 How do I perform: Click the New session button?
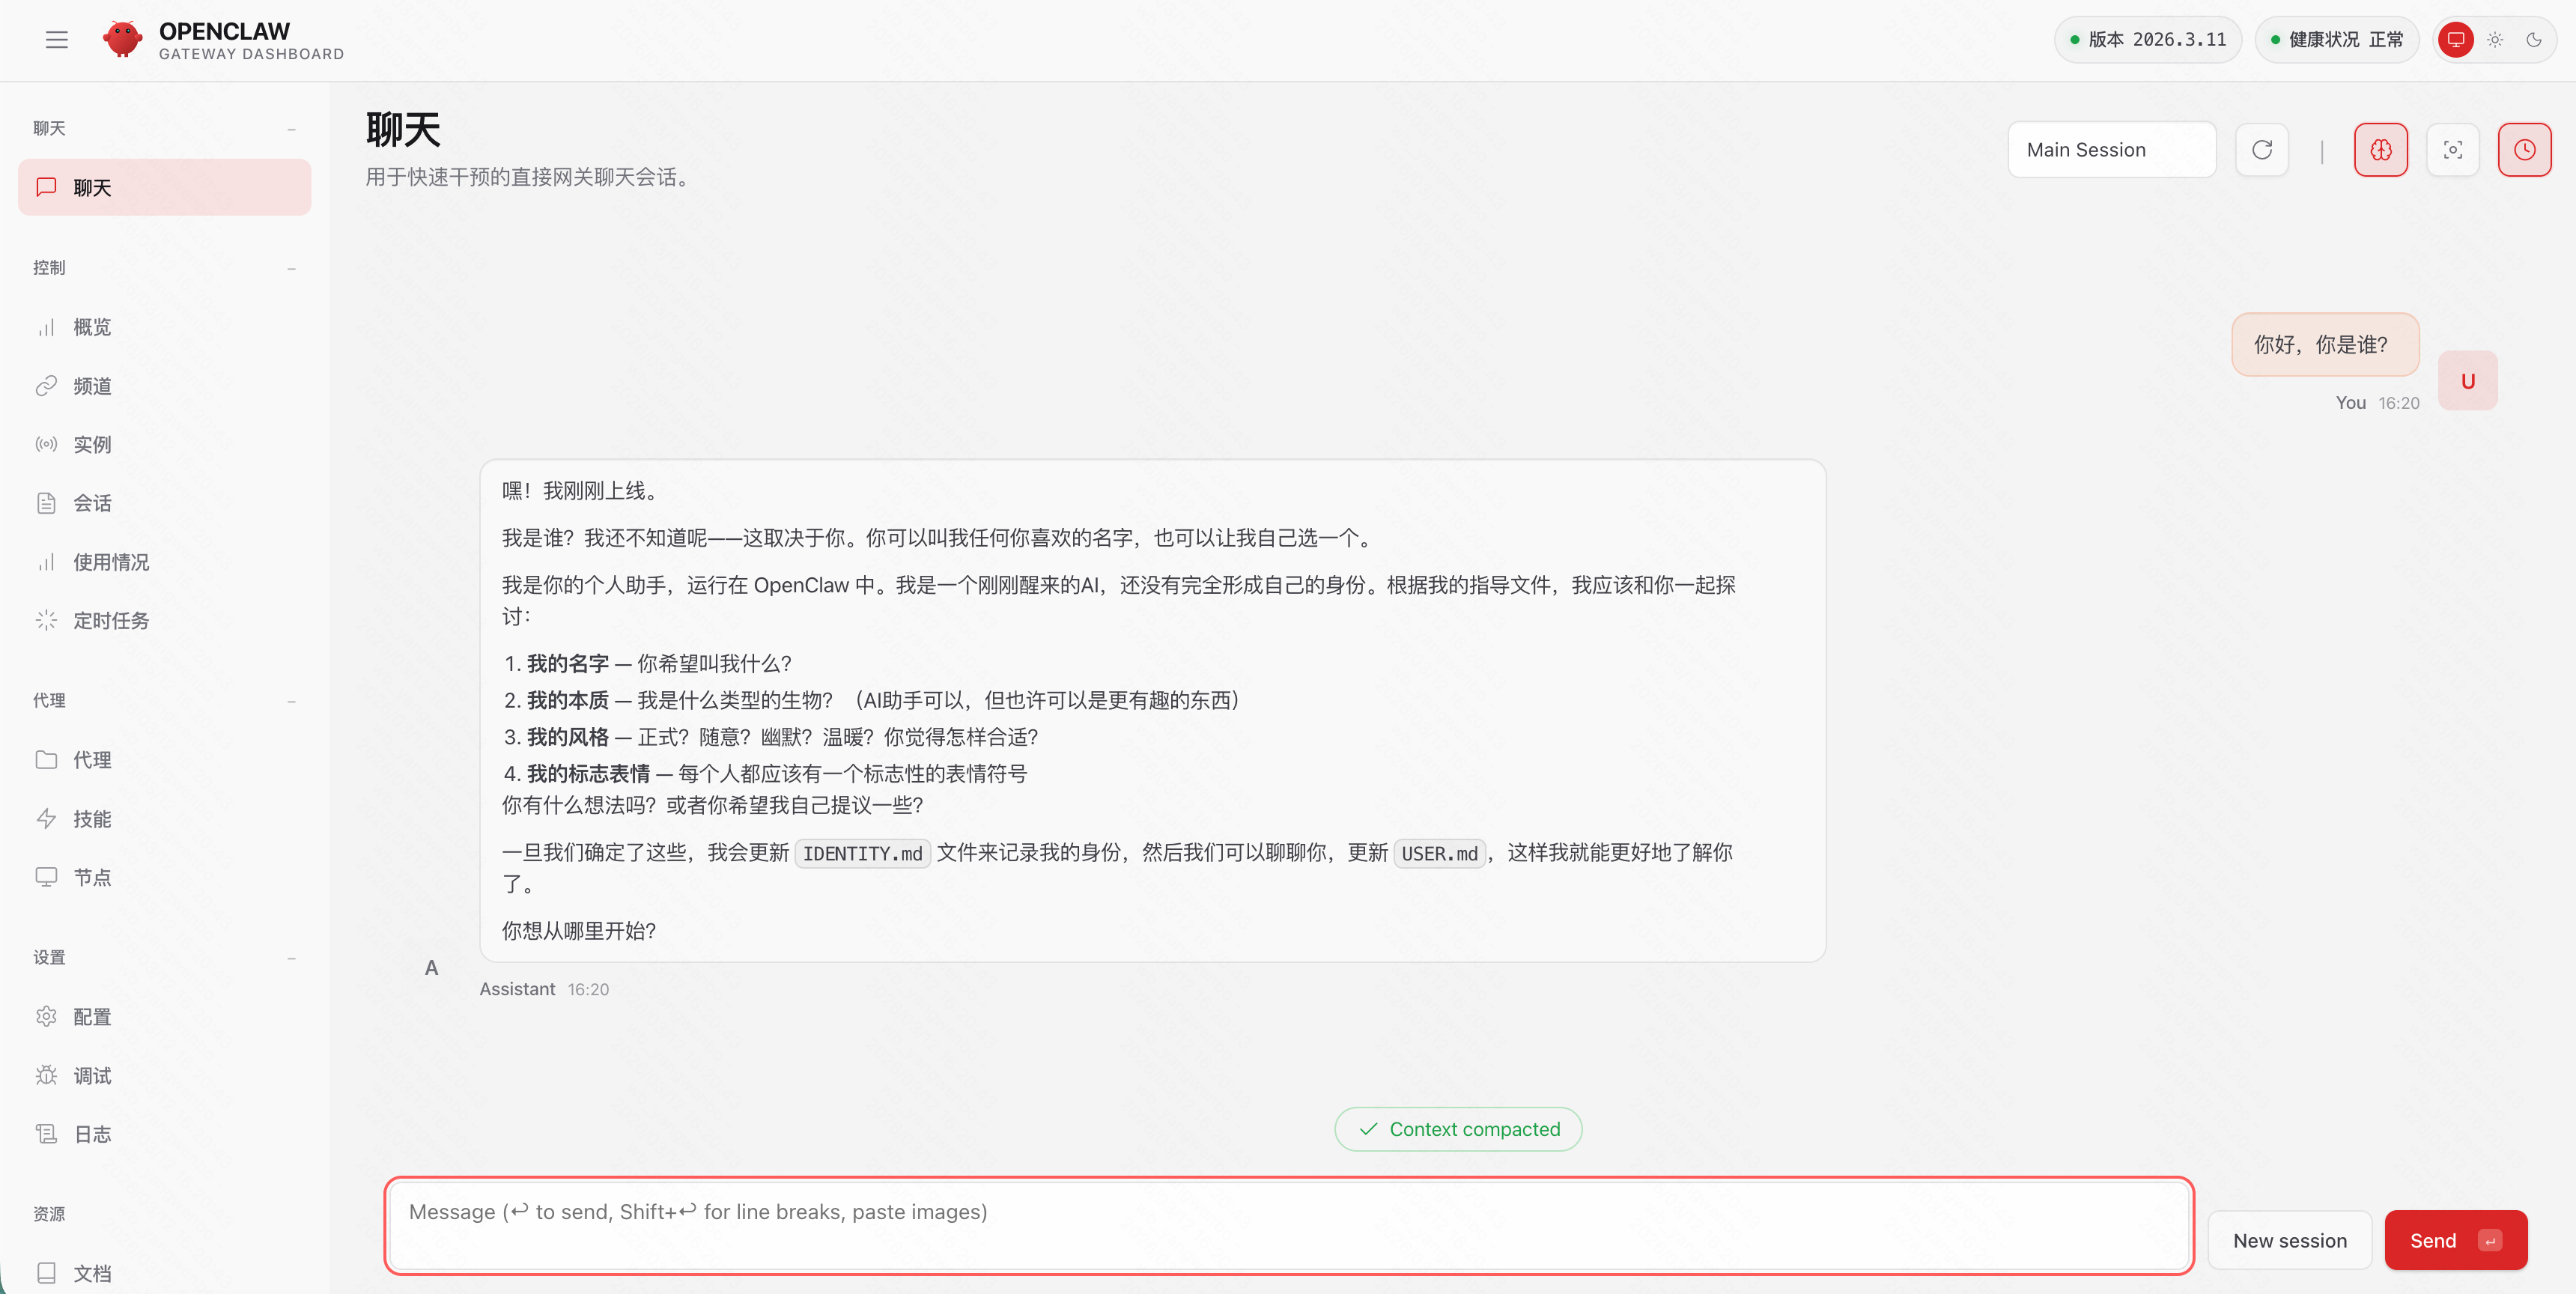(x=2289, y=1240)
